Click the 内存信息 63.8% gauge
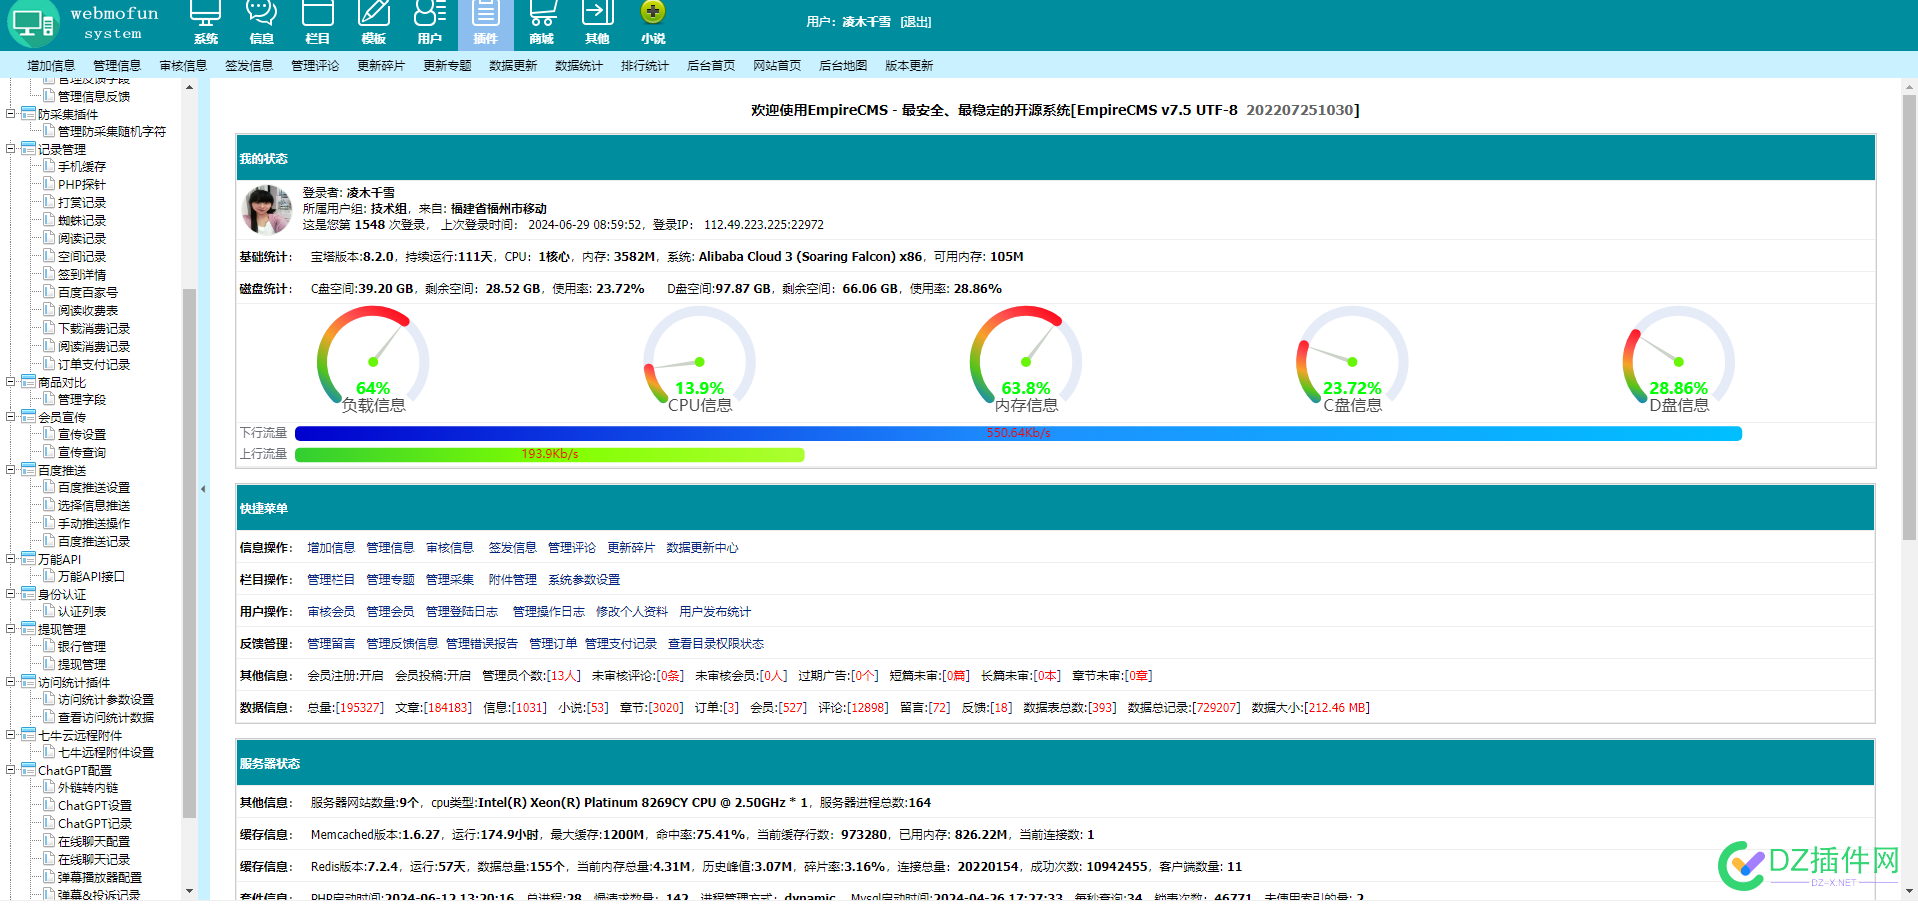This screenshot has width=1918, height=906. tap(1026, 360)
